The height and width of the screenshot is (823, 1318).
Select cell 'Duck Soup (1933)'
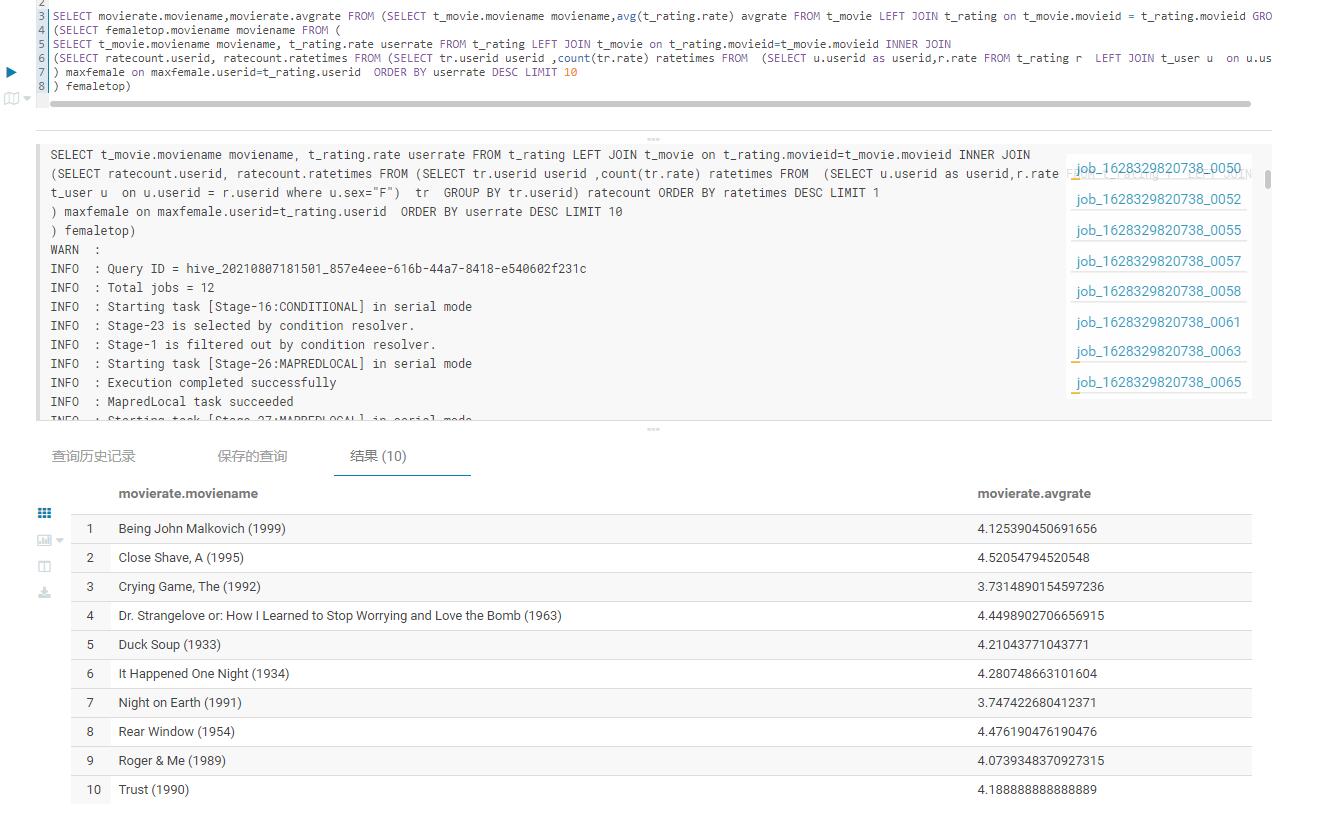point(169,644)
